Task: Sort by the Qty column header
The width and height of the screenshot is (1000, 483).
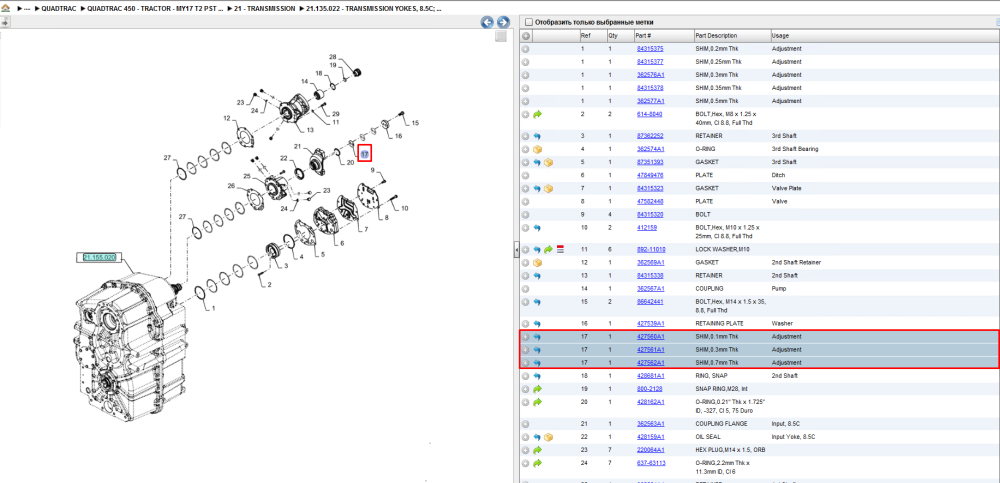Action: (x=620, y=36)
